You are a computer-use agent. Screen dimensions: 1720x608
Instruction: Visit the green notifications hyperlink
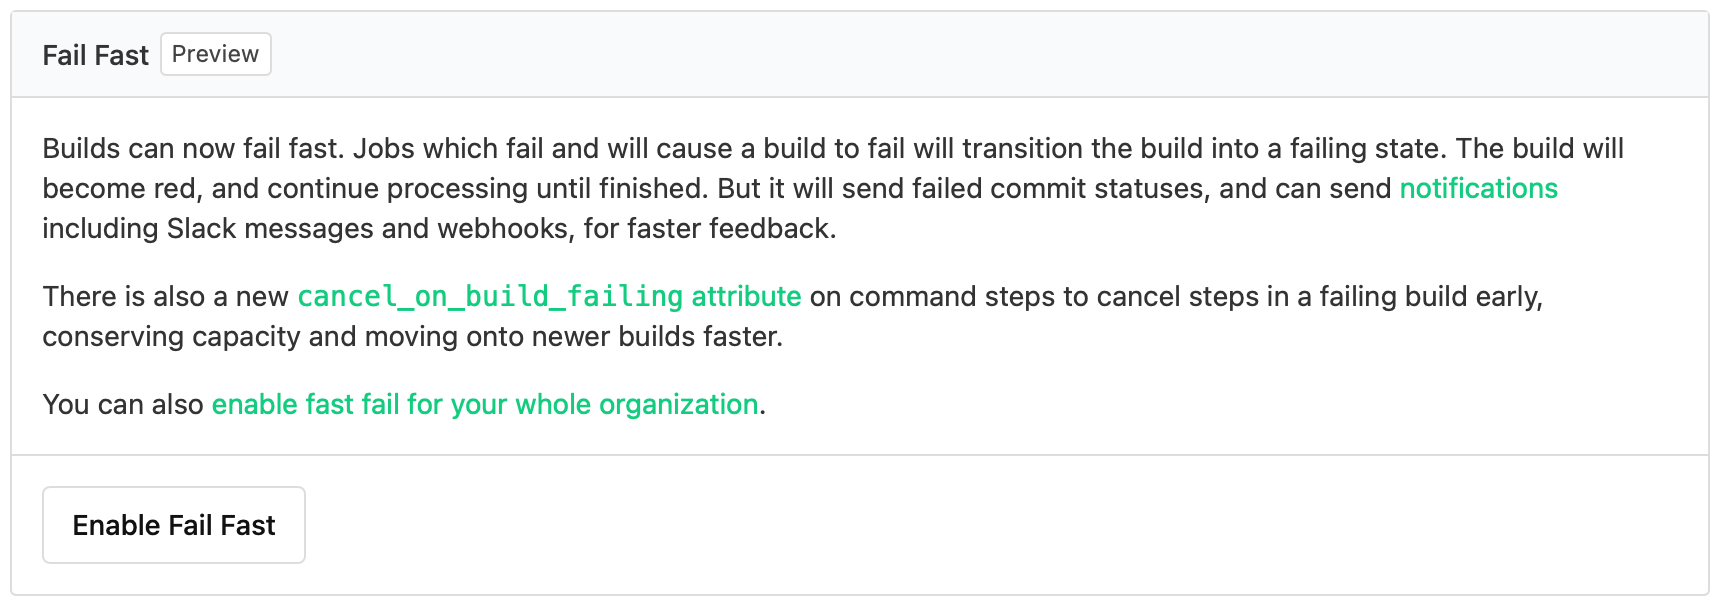[x=1477, y=188]
